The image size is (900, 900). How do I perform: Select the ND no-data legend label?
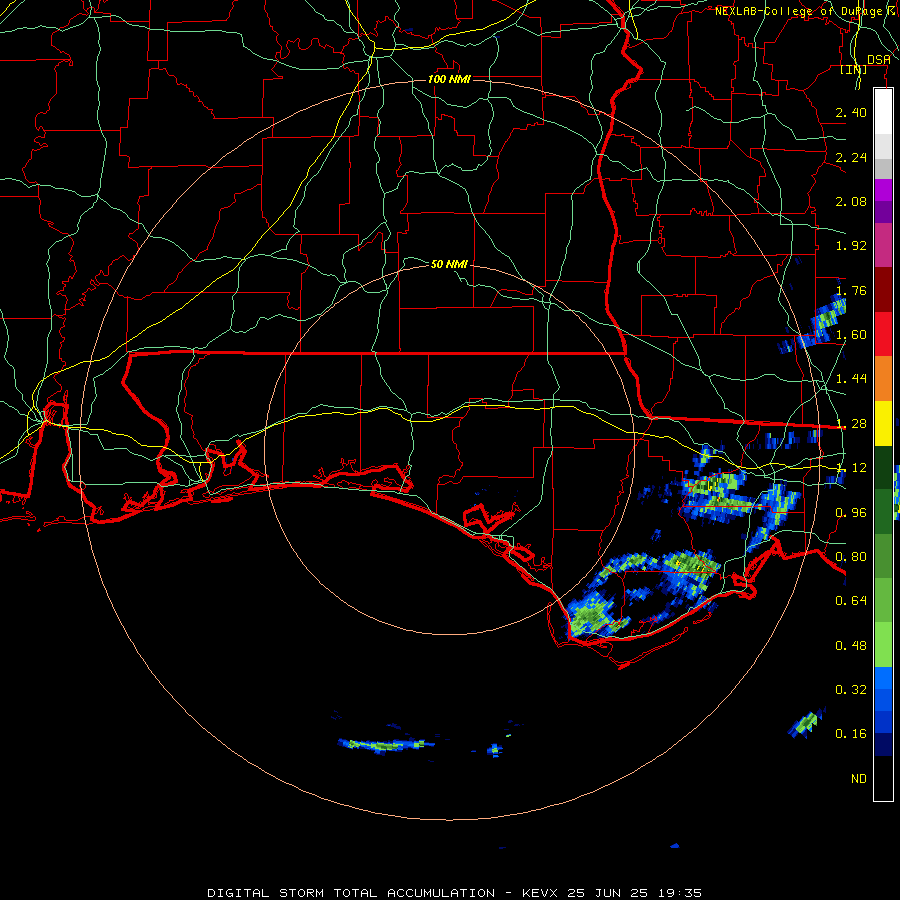[x=859, y=779]
